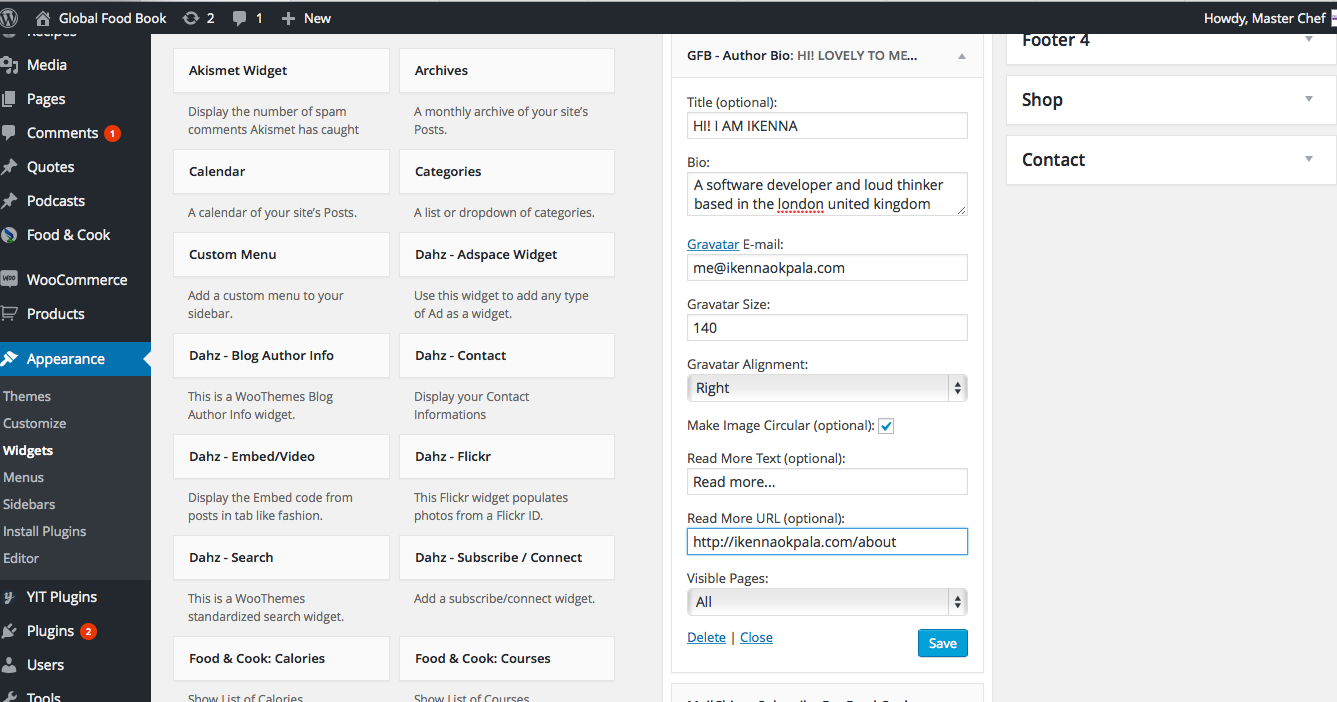This screenshot has height=702, width=1337.
Task: Select the Dahz - Contact widget
Action: pyautogui.click(x=507, y=356)
